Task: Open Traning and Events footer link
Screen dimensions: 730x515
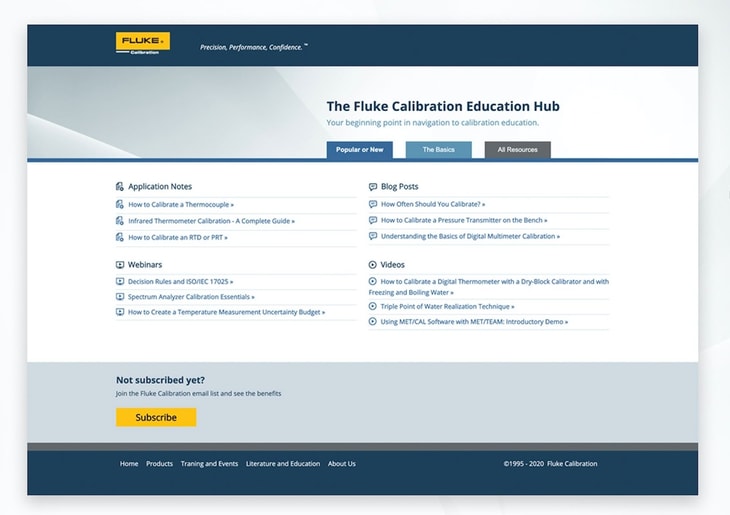Action: 209,464
